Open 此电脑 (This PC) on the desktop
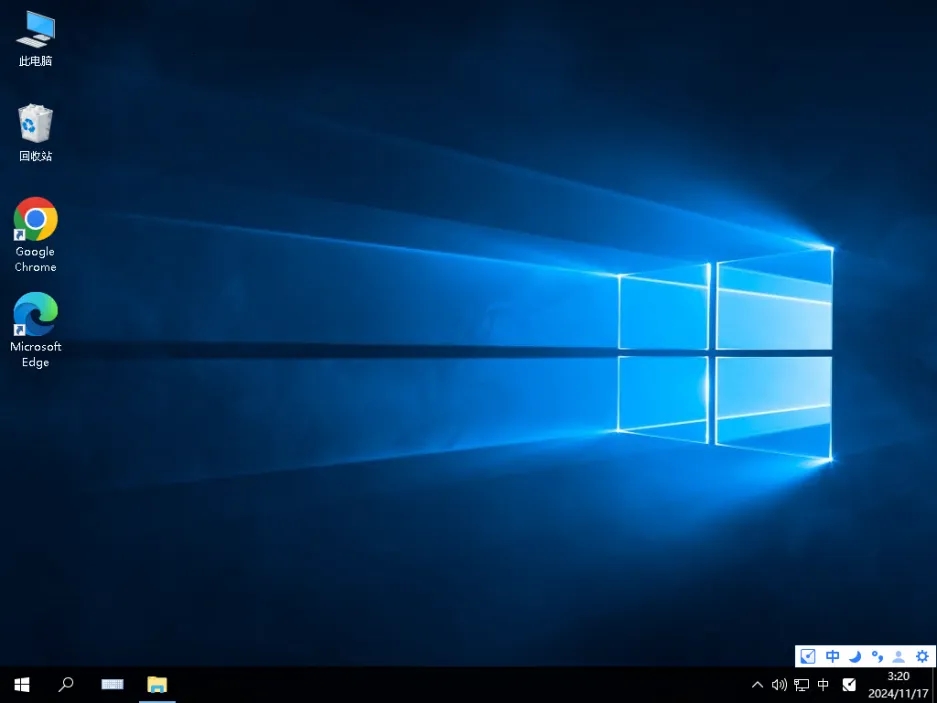This screenshot has width=937, height=703. pyautogui.click(x=35, y=30)
